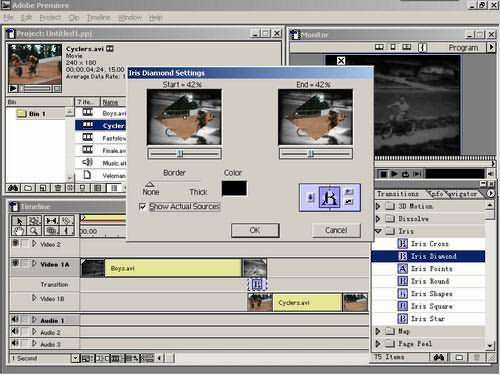Collapse the Iris transitions folder
This screenshot has width=500, height=375.
[378, 231]
